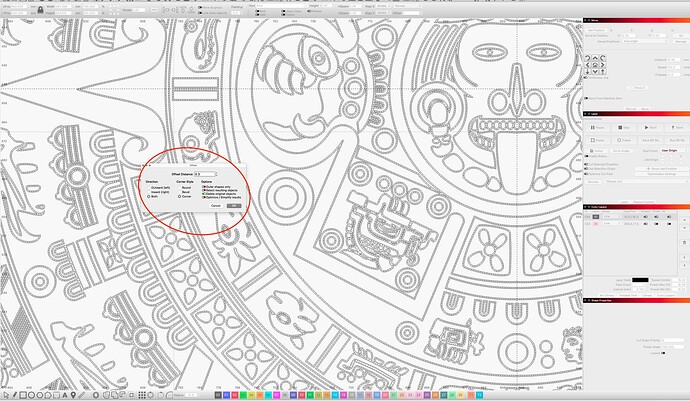The height and width of the screenshot is (401, 690).
Task: Open the Start From dropdown
Action: (x=672, y=151)
